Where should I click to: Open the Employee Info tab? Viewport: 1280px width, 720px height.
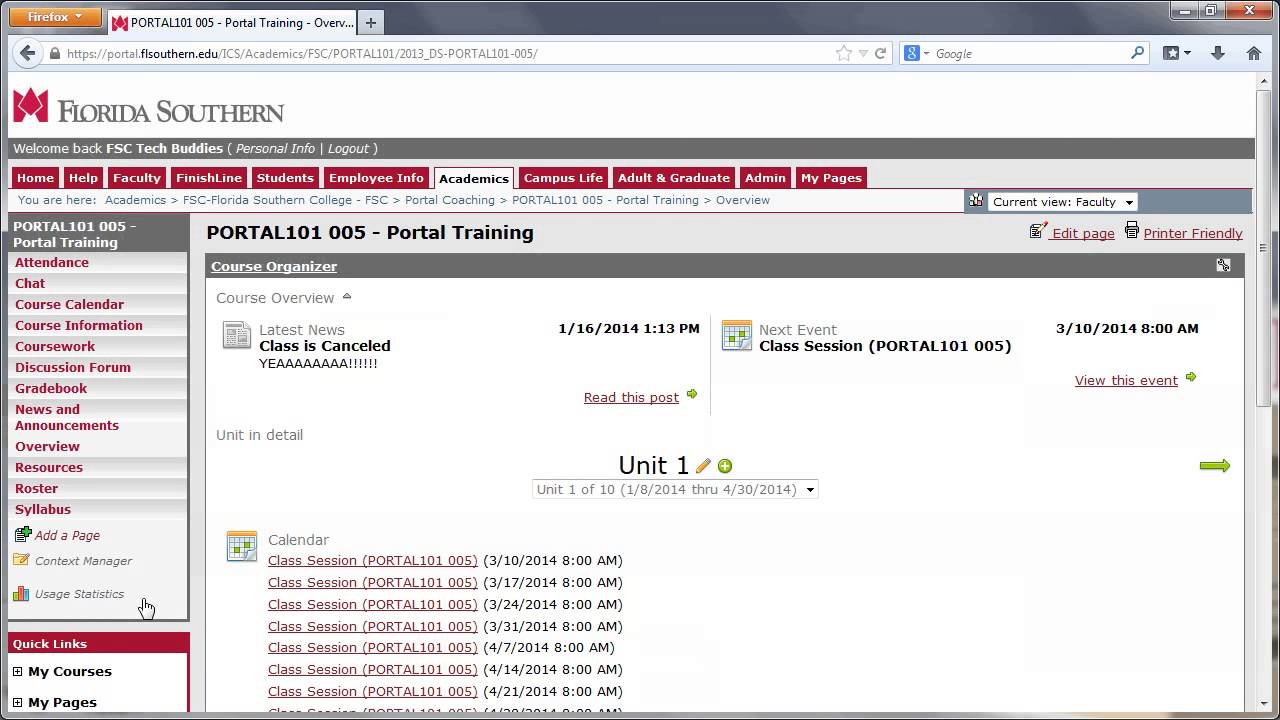pyautogui.click(x=376, y=177)
